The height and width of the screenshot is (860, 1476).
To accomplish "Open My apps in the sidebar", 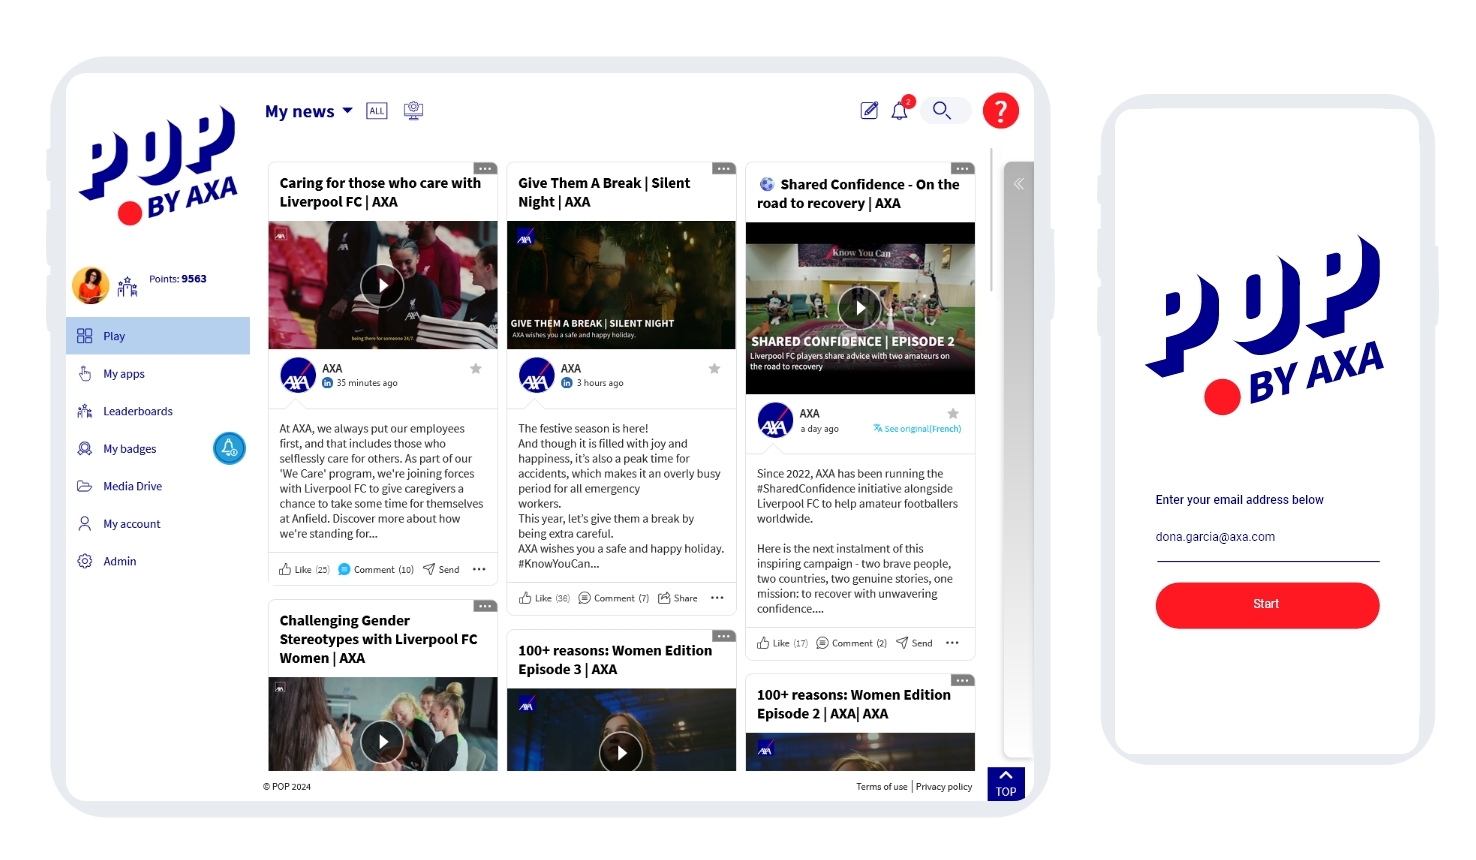I will 158,374.
